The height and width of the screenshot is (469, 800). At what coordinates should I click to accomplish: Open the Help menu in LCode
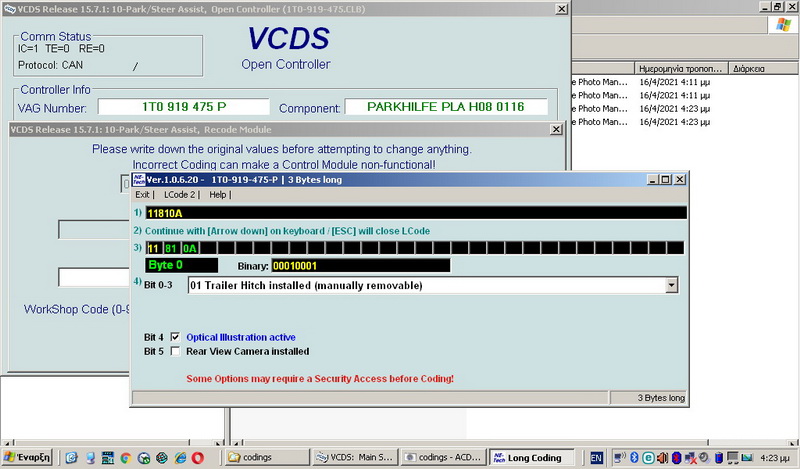pos(217,194)
